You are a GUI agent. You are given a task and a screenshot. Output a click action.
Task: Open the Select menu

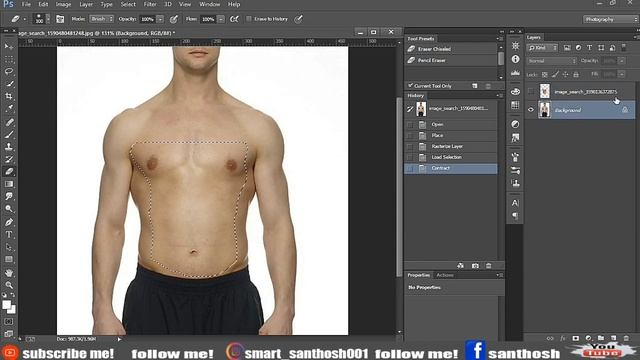pyautogui.click(x=128, y=4)
